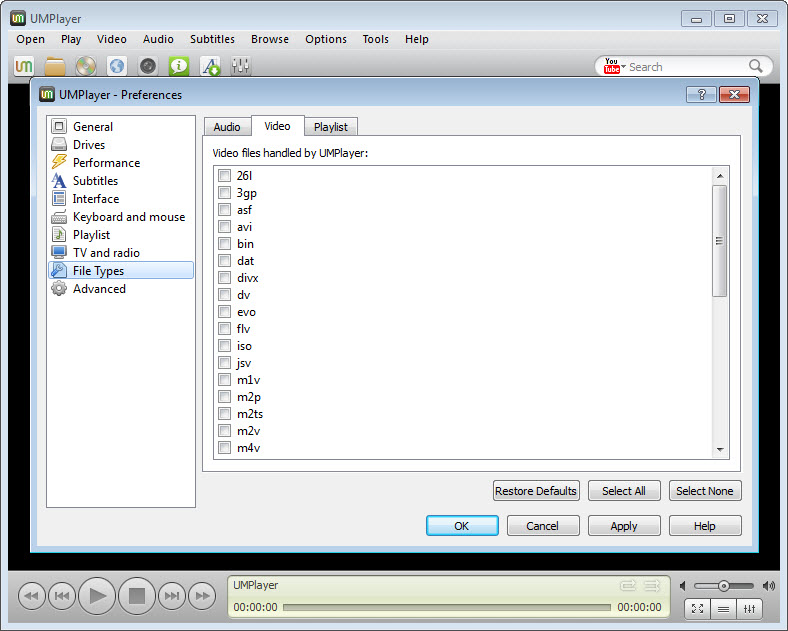The width and height of the screenshot is (788, 631).
Task: Open file via folder toolbar icon
Action: click(x=55, y=66)
